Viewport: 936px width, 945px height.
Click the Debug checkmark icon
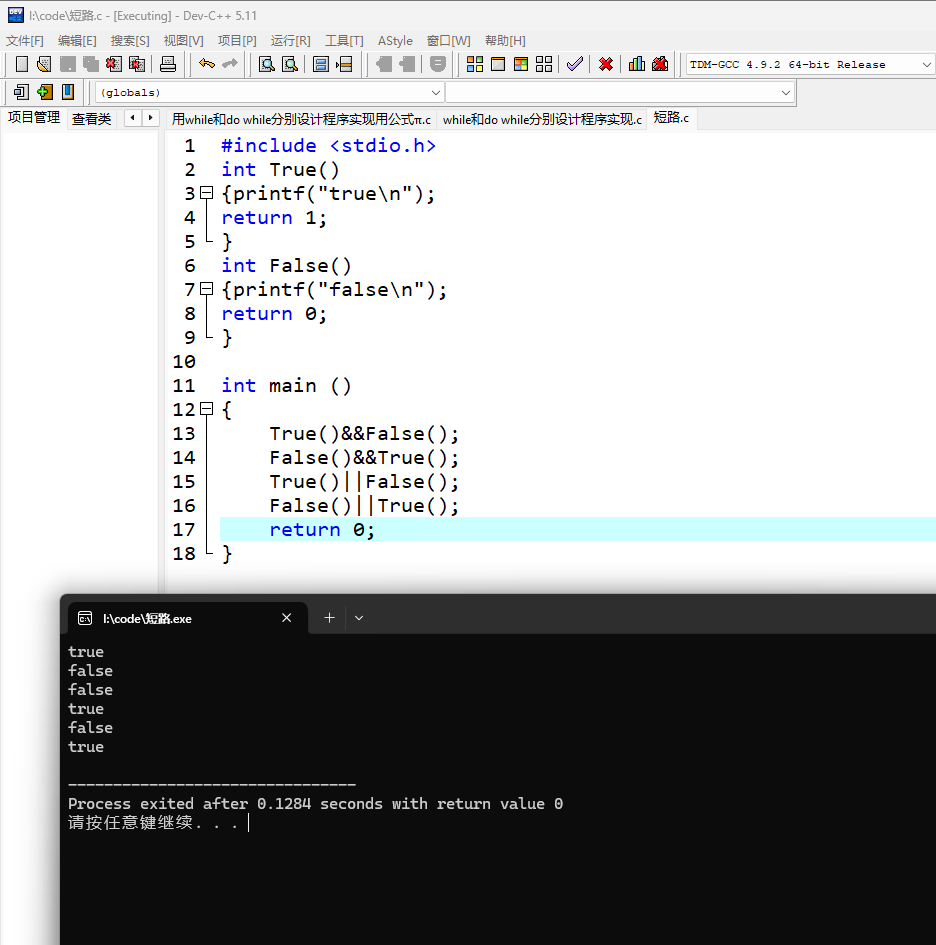click(x=574, y=64)
